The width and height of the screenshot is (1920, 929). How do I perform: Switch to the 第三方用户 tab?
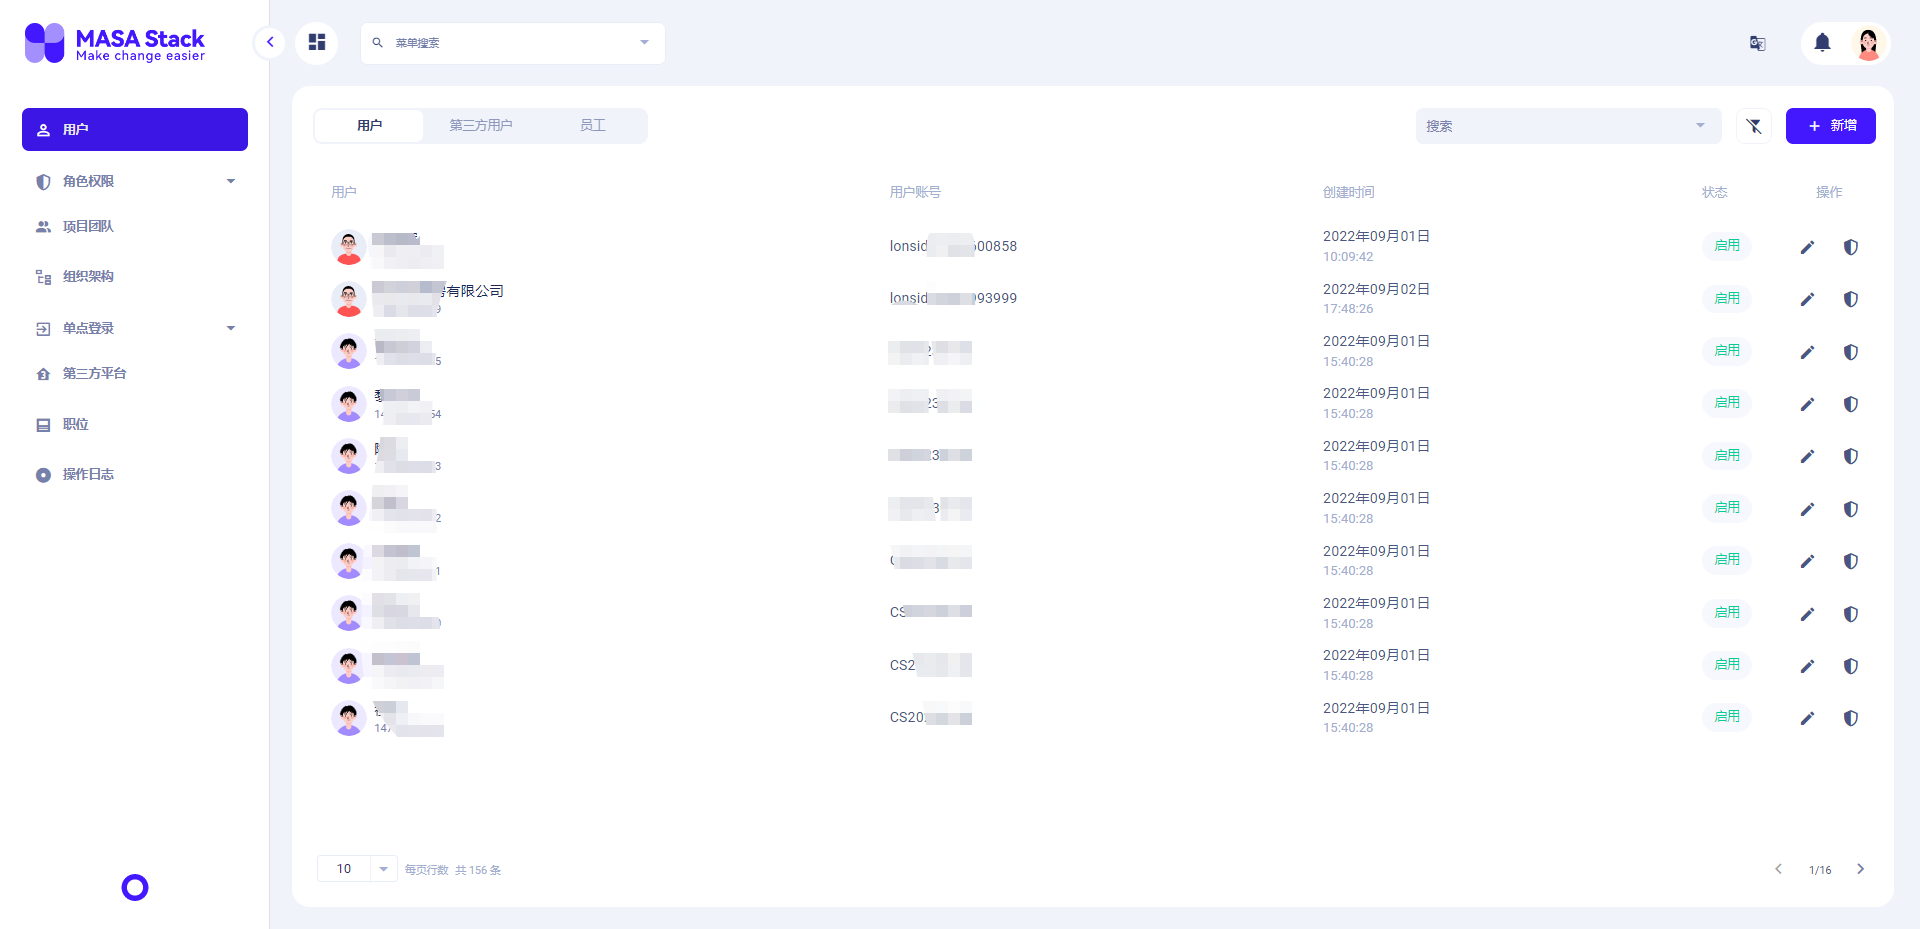coord(481,126)
